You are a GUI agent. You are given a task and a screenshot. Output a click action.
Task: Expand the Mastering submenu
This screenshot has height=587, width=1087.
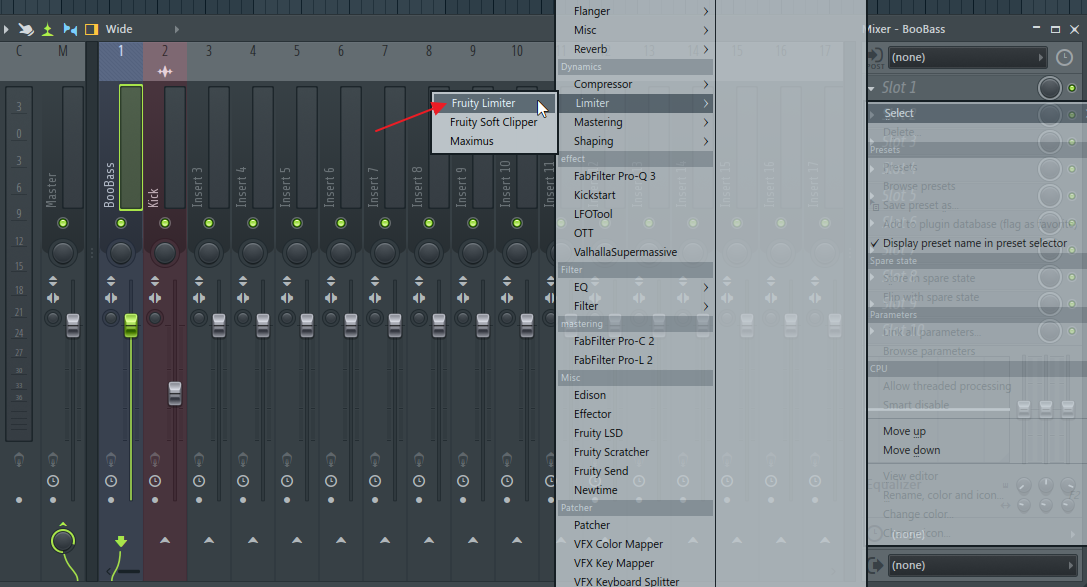636,122
